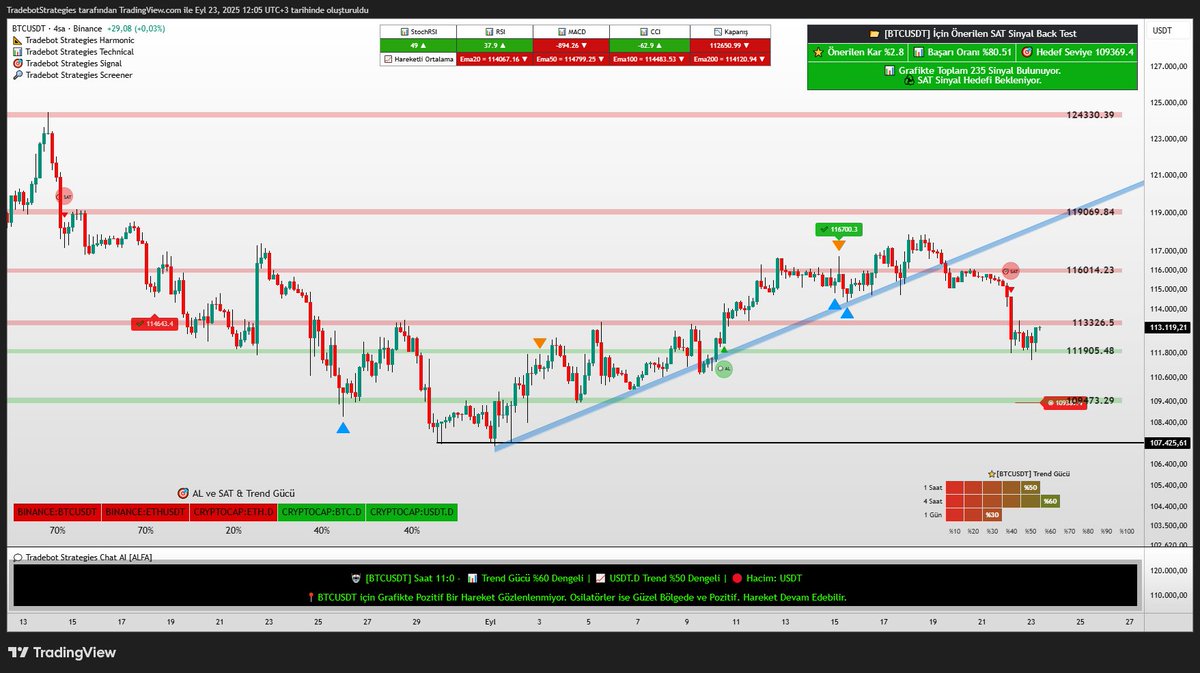Screen dimensions: 1200x673
Task: Click the Kapanış column header icon
Action: 716,32
